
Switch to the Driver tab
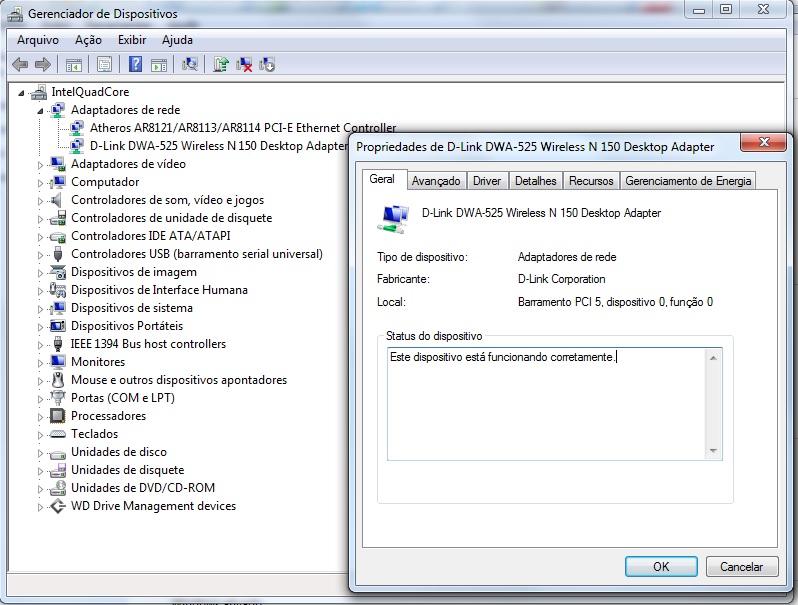point(487,181)
